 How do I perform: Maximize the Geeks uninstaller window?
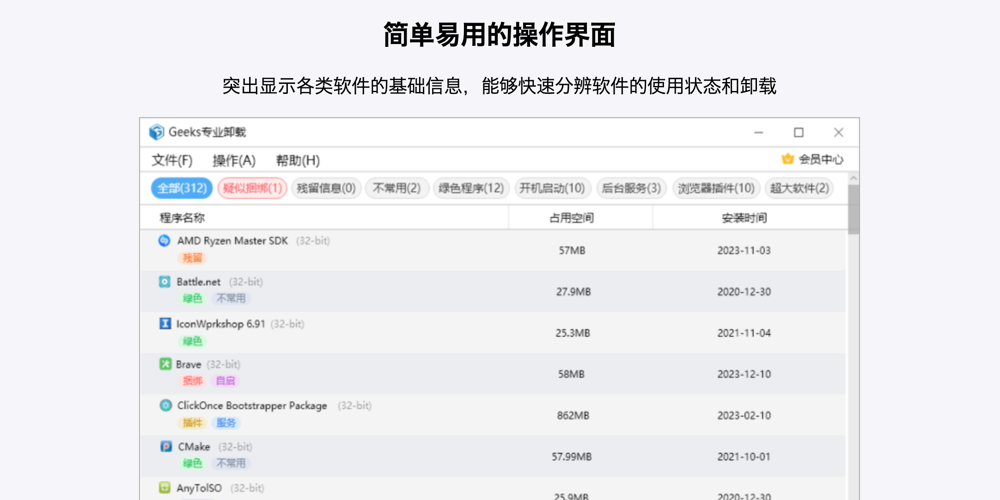[x=799, y=133]
